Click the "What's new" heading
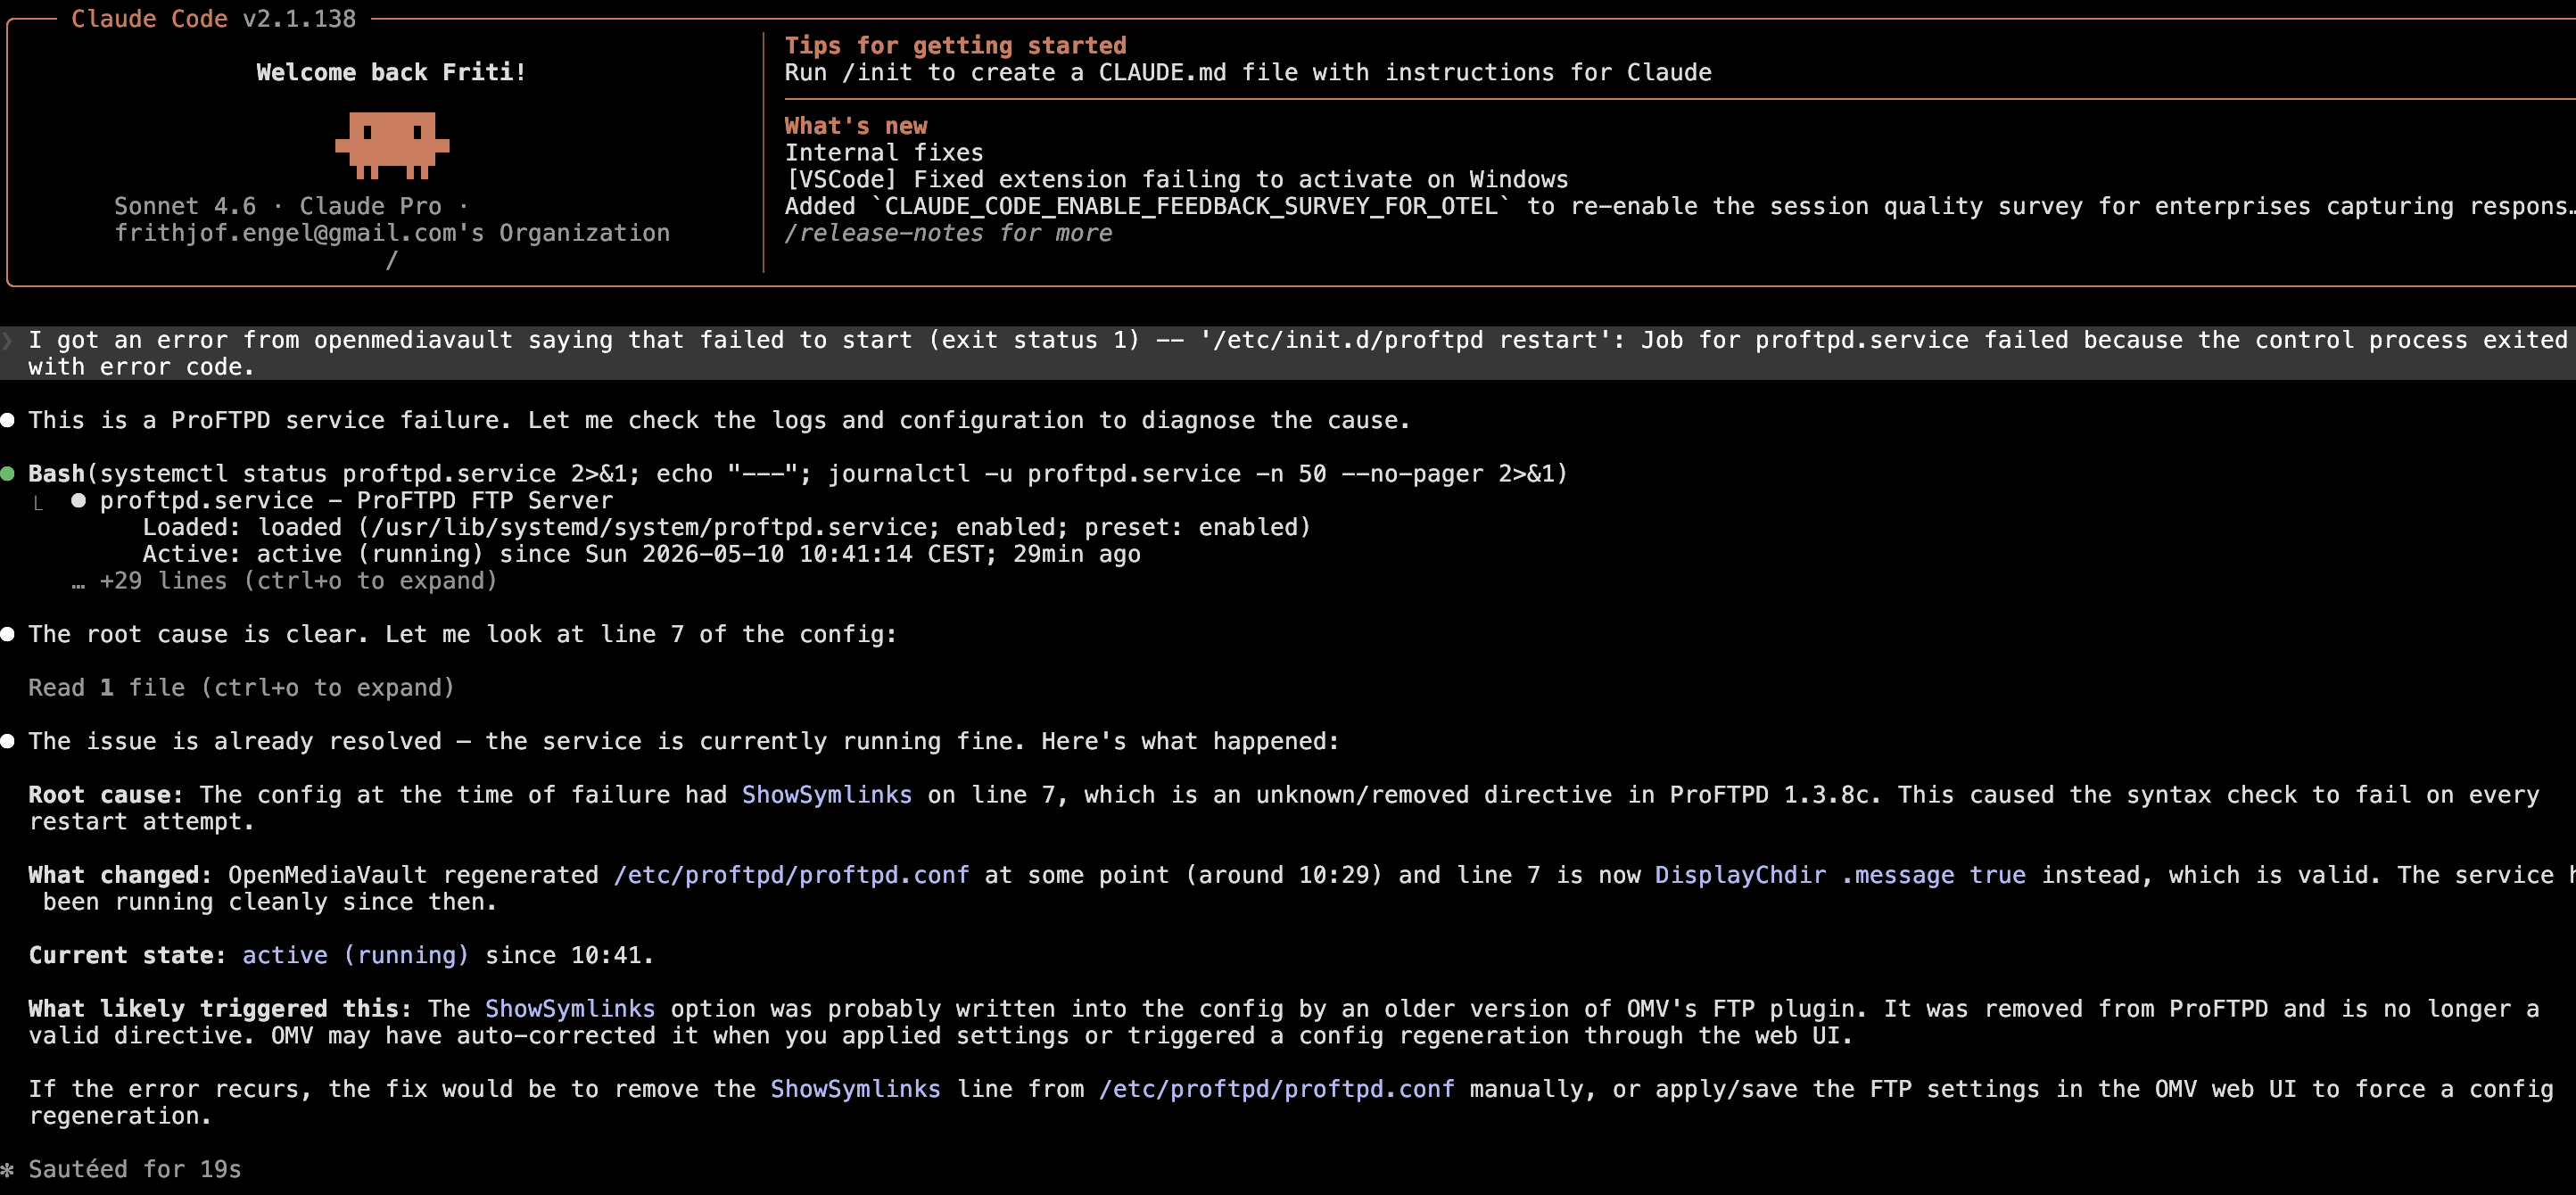This screenshot has height=1195, width=2576. pos(856,126)
